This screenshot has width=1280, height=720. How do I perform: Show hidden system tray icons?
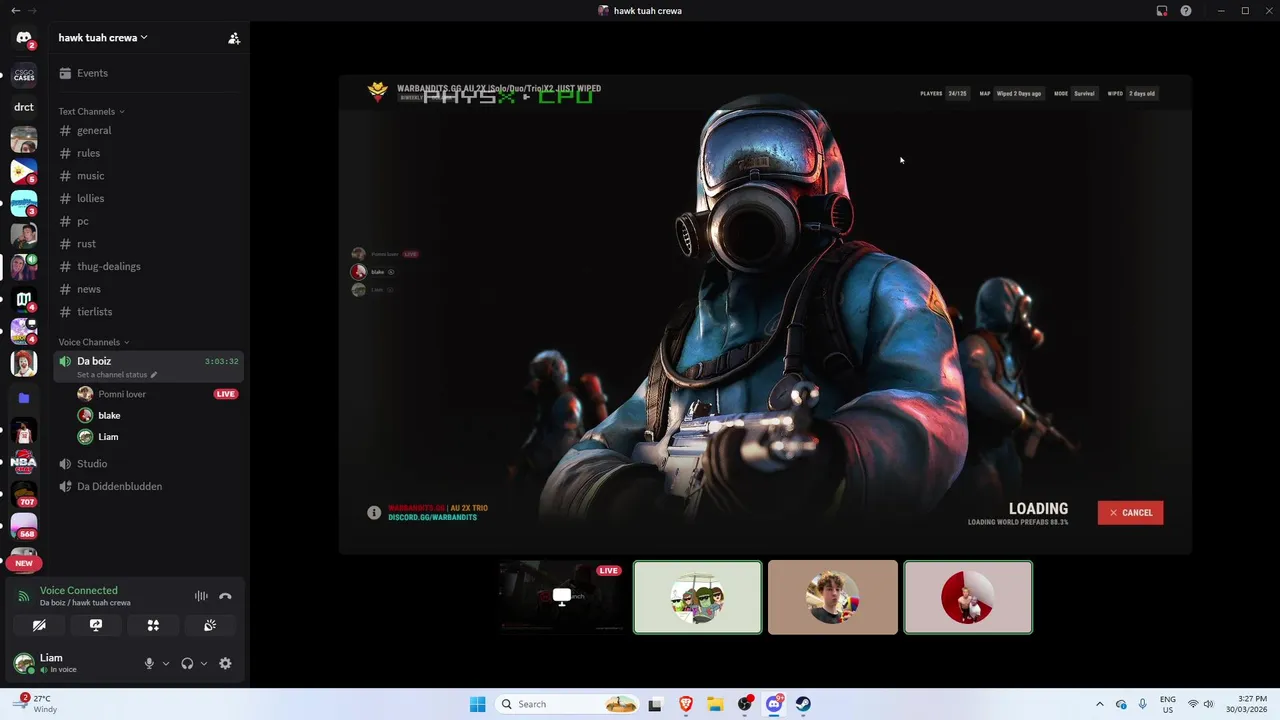pyautogui.click(x=1100, y=704)
